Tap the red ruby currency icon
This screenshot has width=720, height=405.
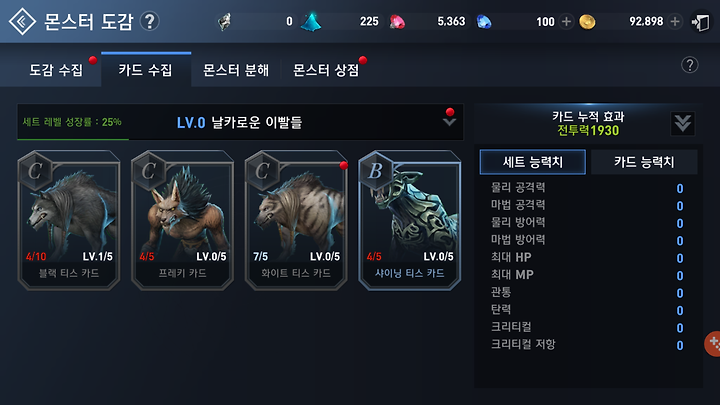[397, 22]
